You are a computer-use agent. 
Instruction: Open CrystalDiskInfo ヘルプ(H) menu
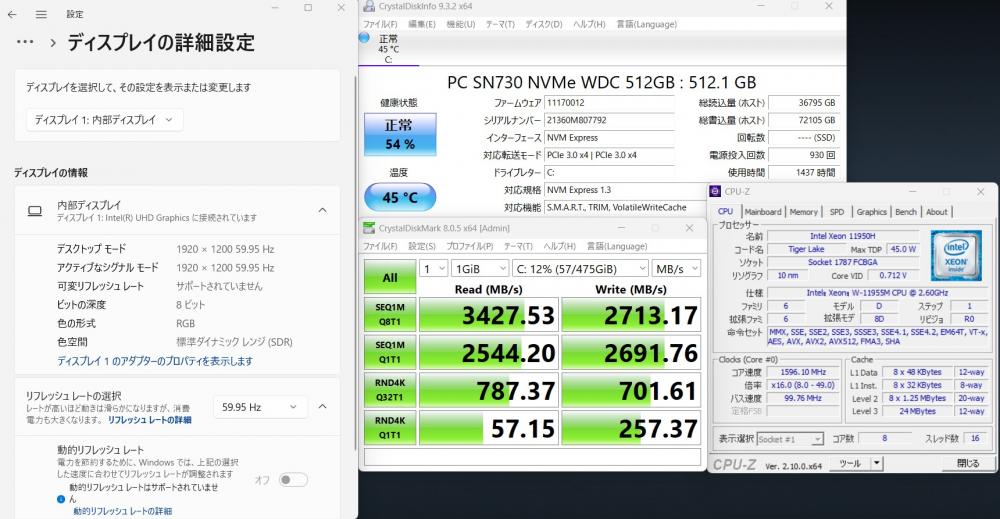(x=589, y=24)
